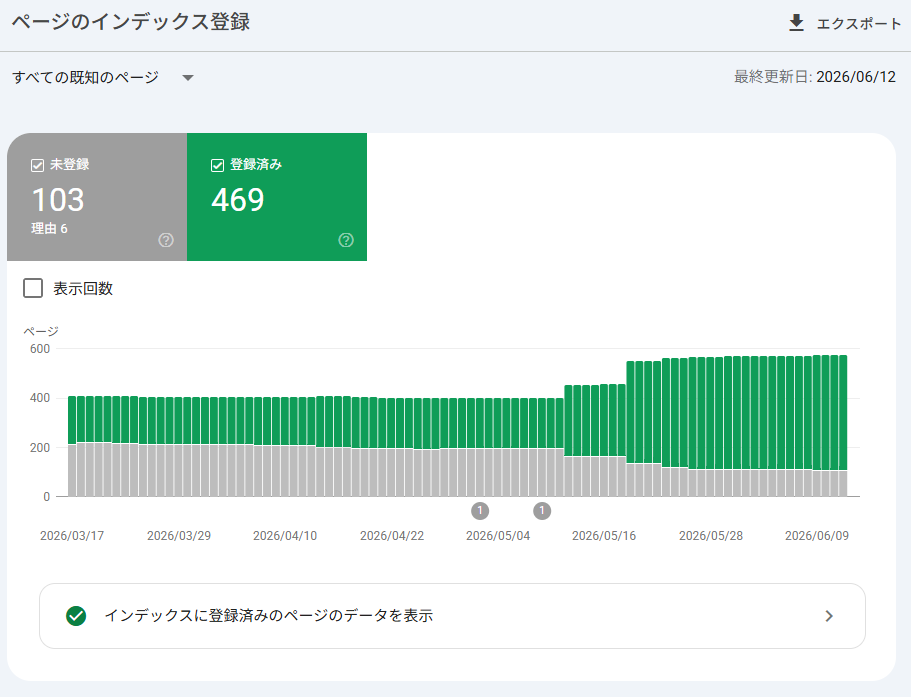Open help icon on 登録済み card
Screen dimensions: 911x697
pyautogui.click(x=346, y=240)
